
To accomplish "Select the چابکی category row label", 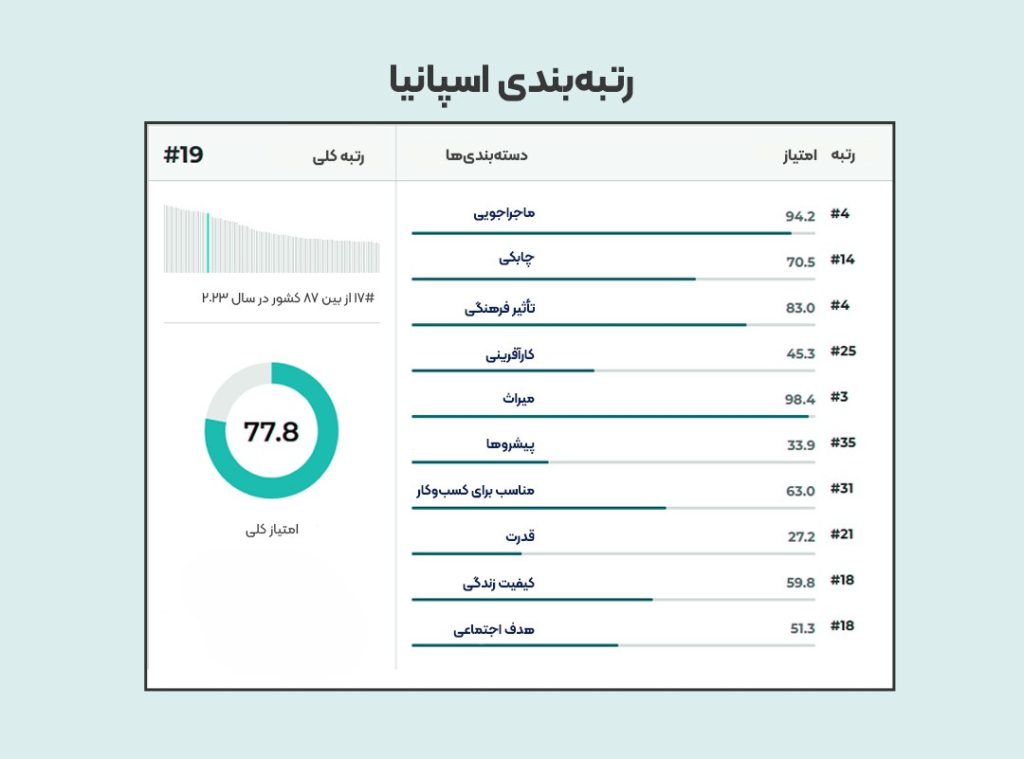I will tap(516, 259).
